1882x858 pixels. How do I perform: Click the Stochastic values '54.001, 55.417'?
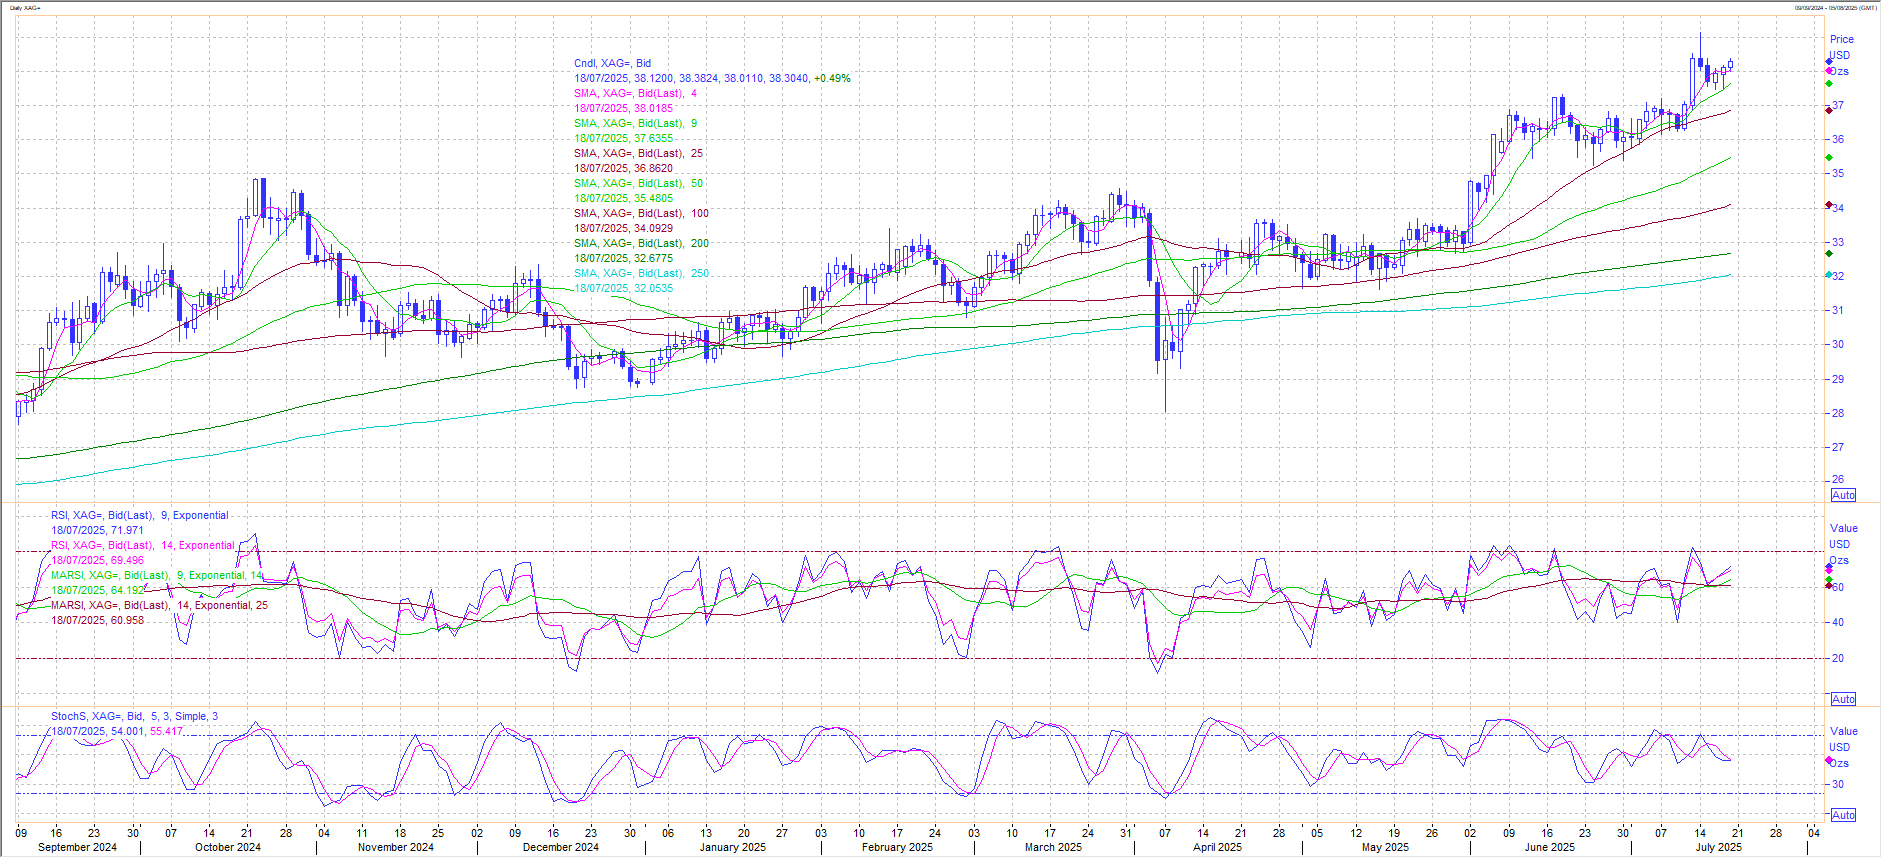point(147,731)
